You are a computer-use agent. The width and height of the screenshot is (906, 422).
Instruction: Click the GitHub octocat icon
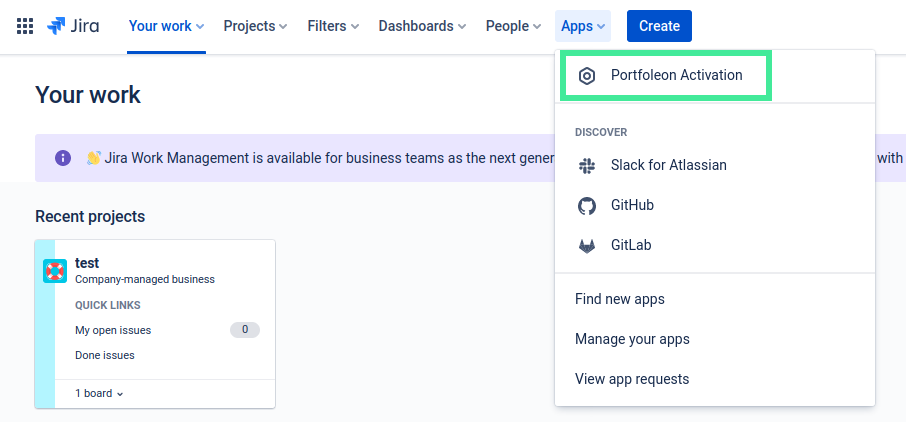[587, 206]
